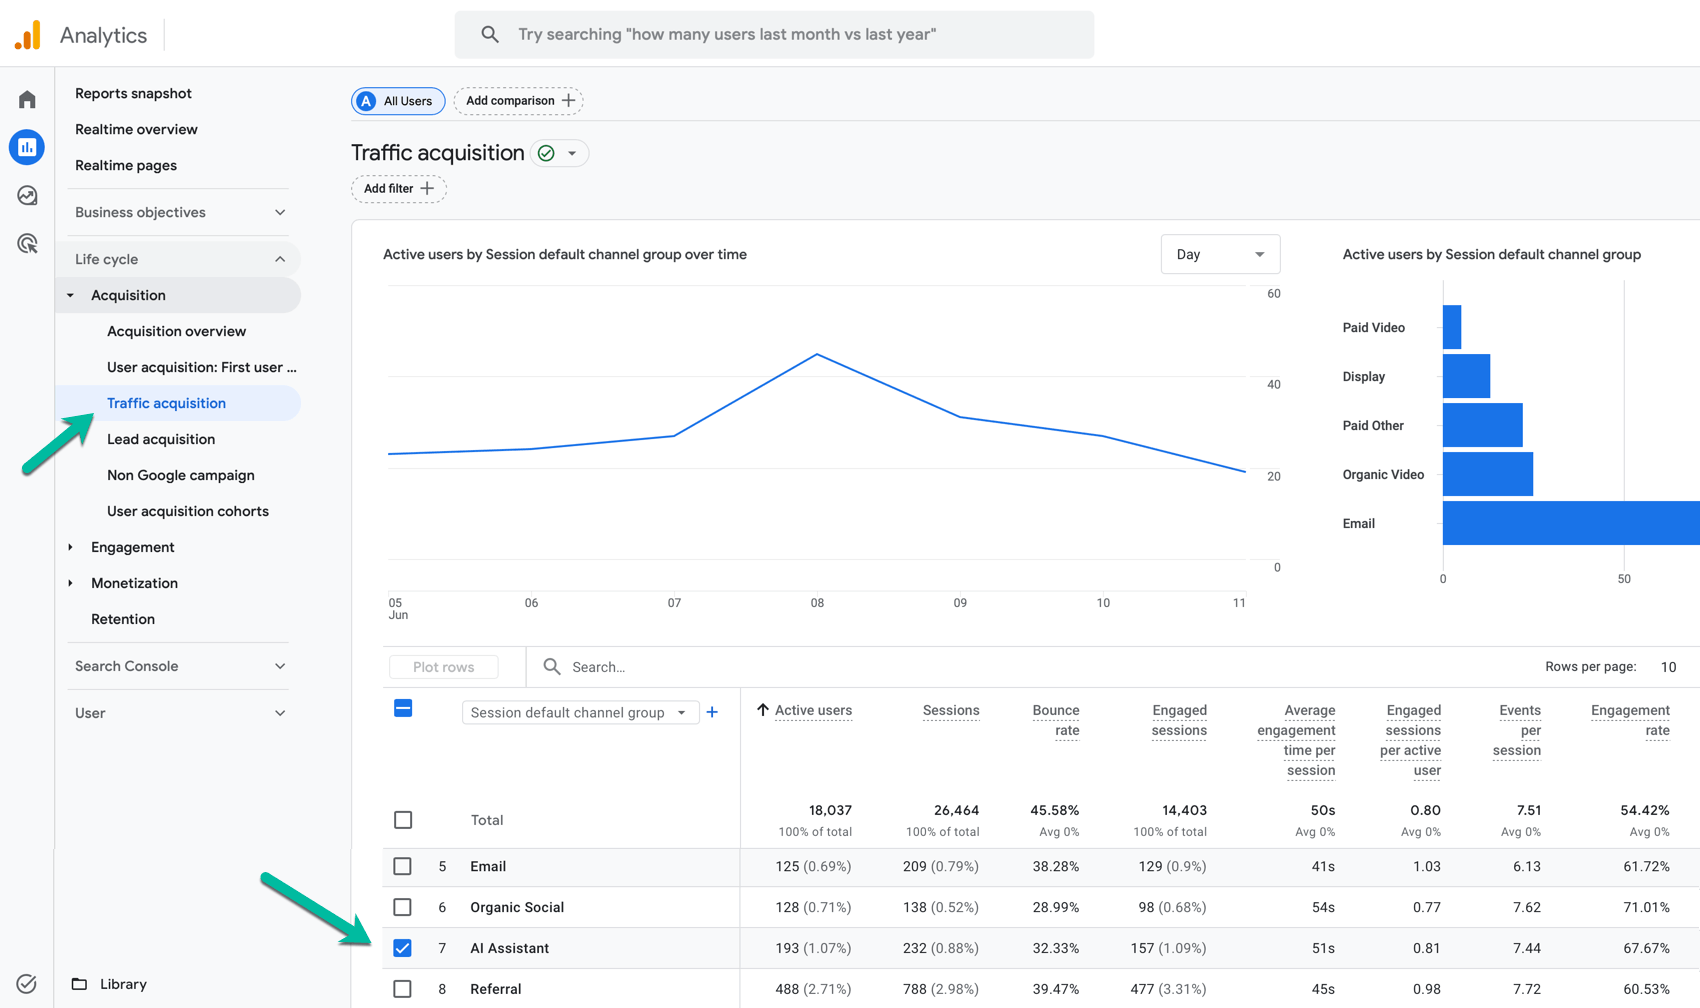
Task: Open Reports snapshot
Action: click(x=133, y=93)
